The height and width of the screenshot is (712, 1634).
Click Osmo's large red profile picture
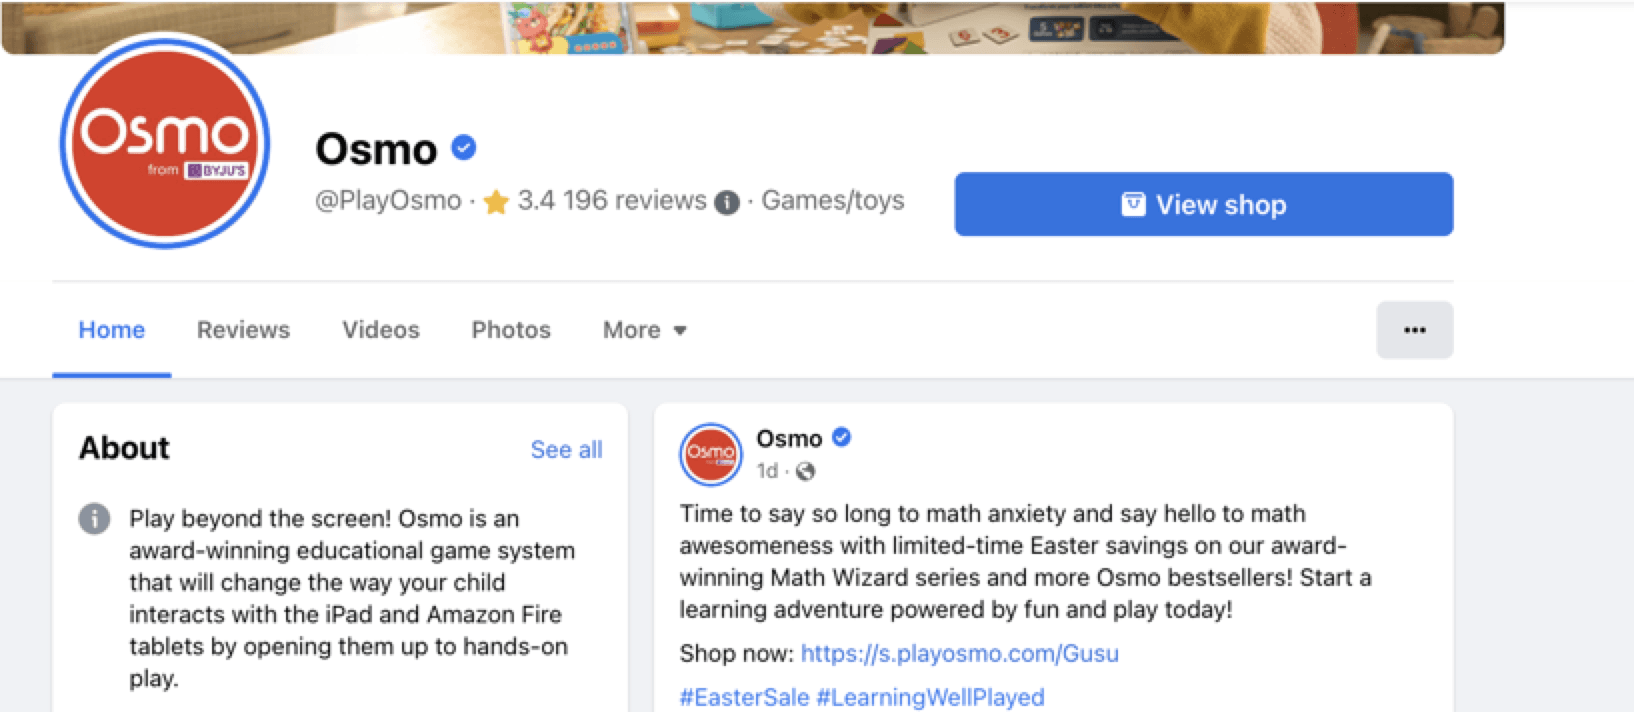pyautogui.click(x=165, y=141)
